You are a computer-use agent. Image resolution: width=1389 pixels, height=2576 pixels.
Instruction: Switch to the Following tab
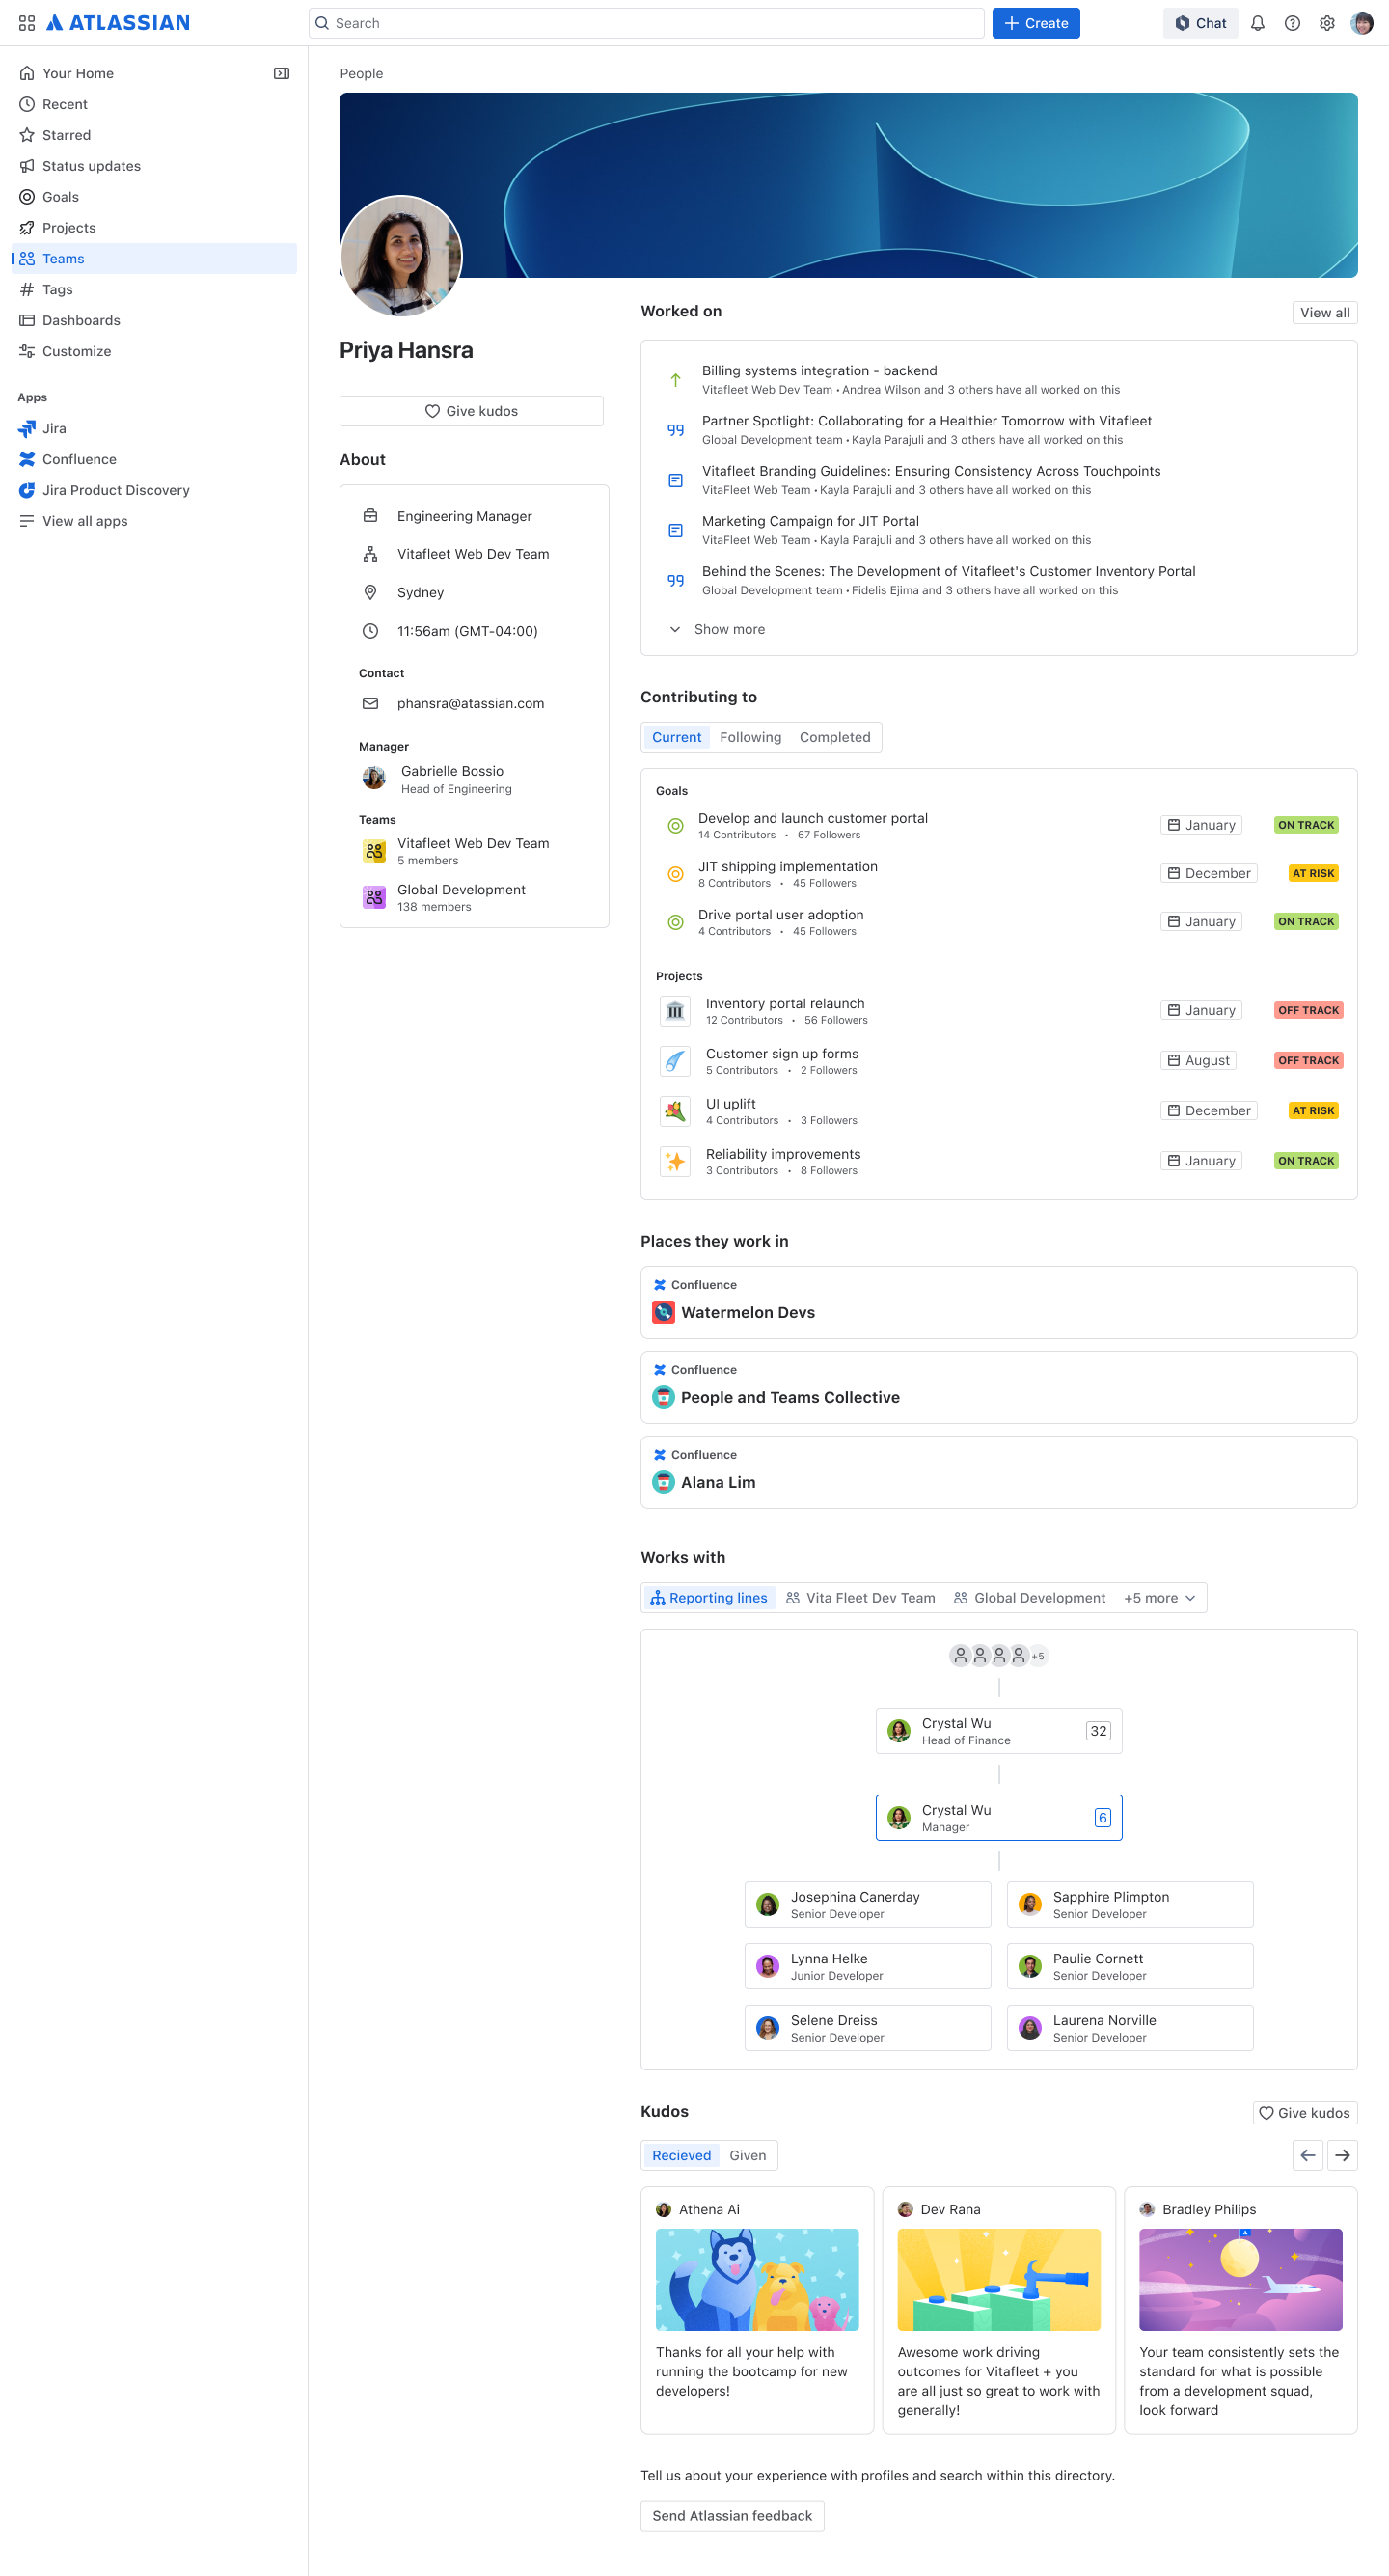pyautogui.click(x=750, y=737)
